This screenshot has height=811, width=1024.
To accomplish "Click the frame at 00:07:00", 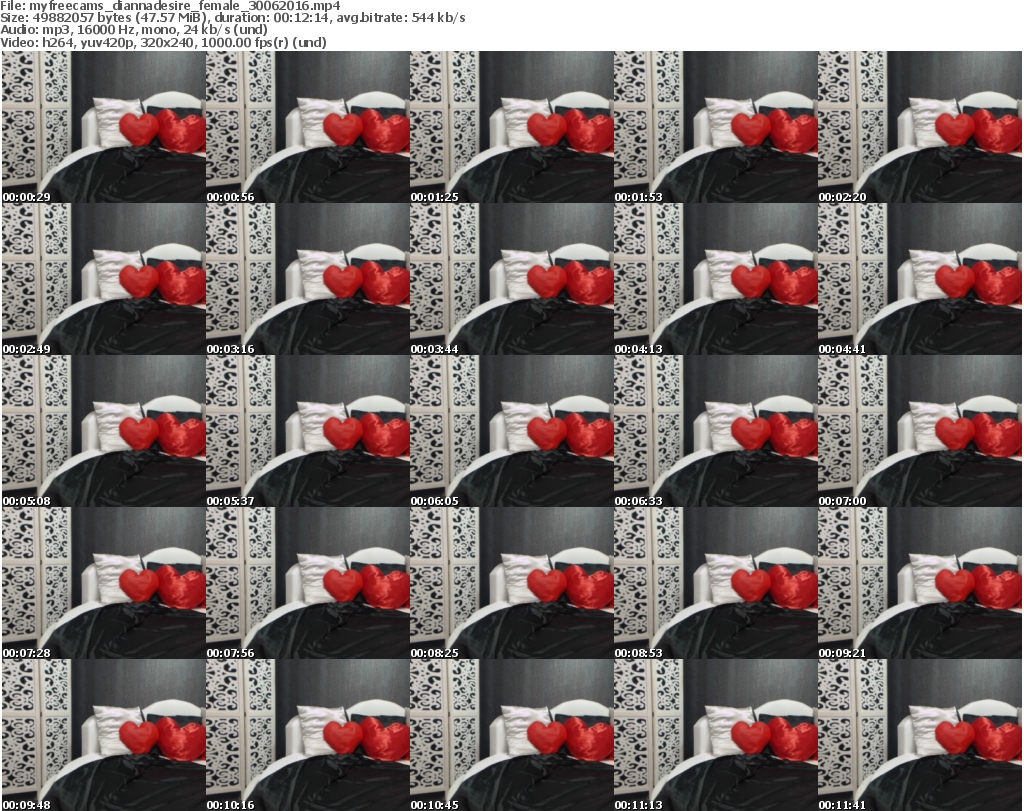I will point(920,431).
